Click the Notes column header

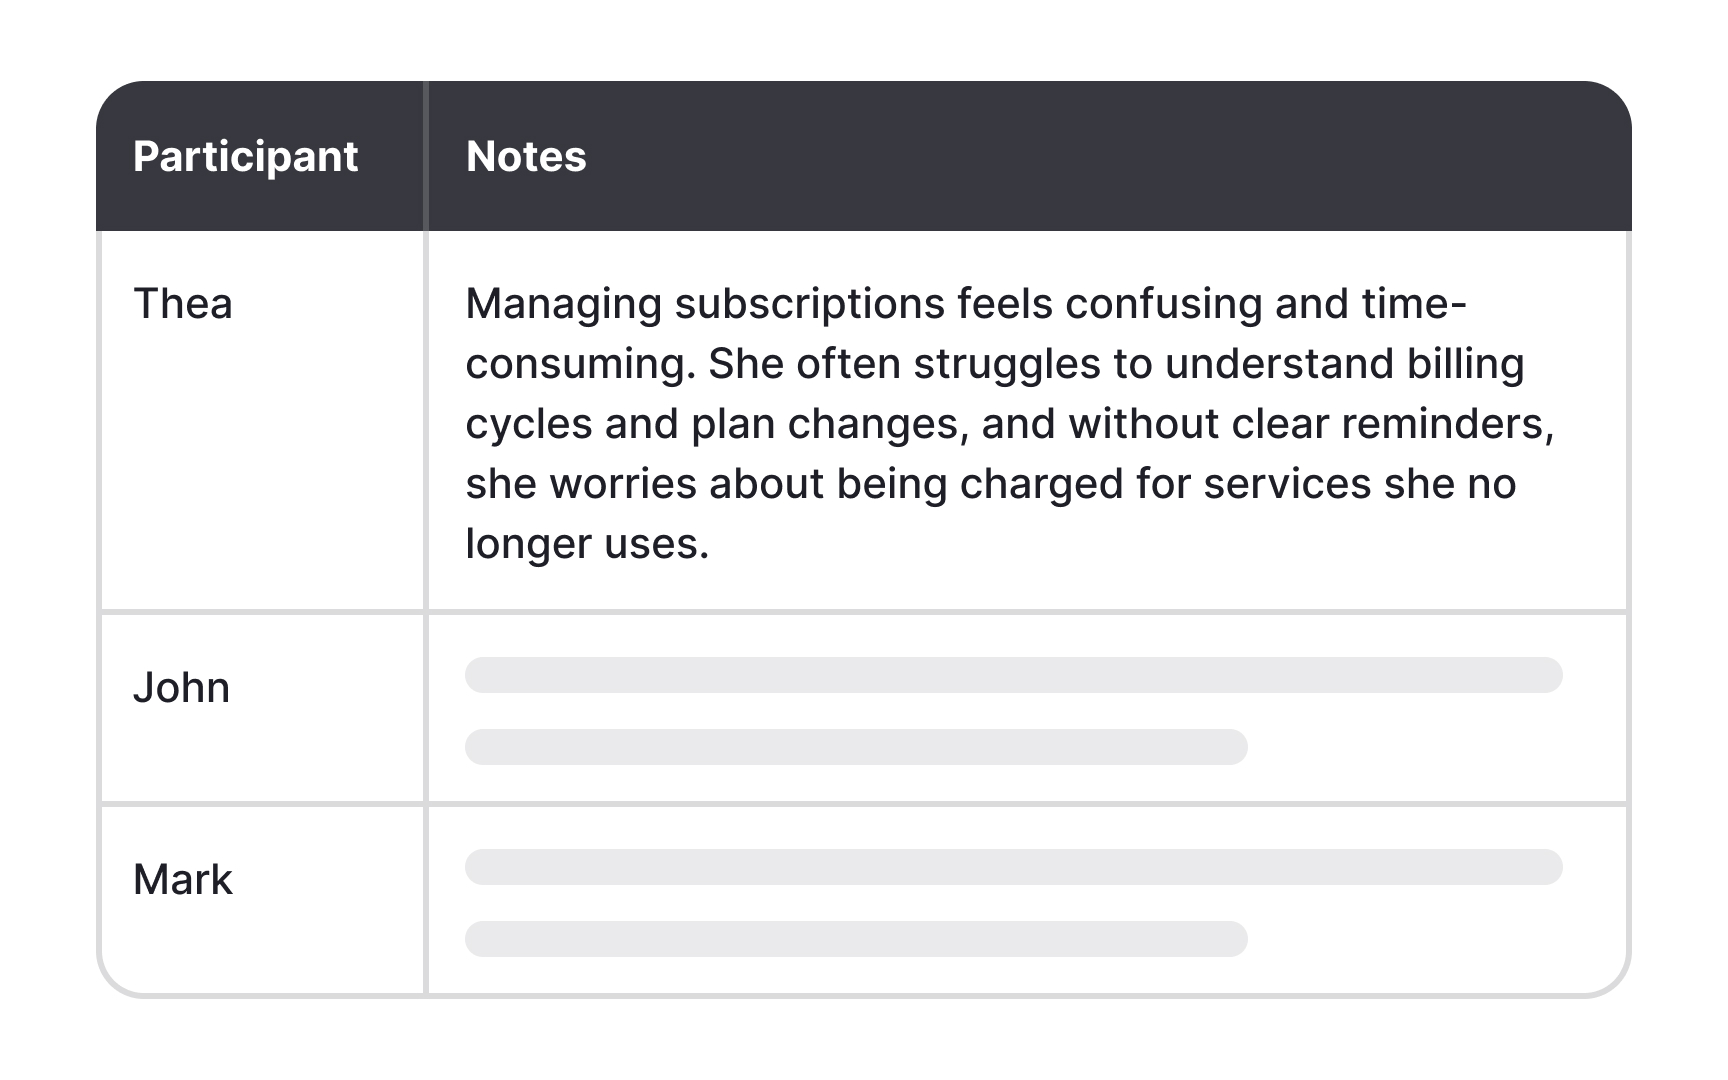526,157
